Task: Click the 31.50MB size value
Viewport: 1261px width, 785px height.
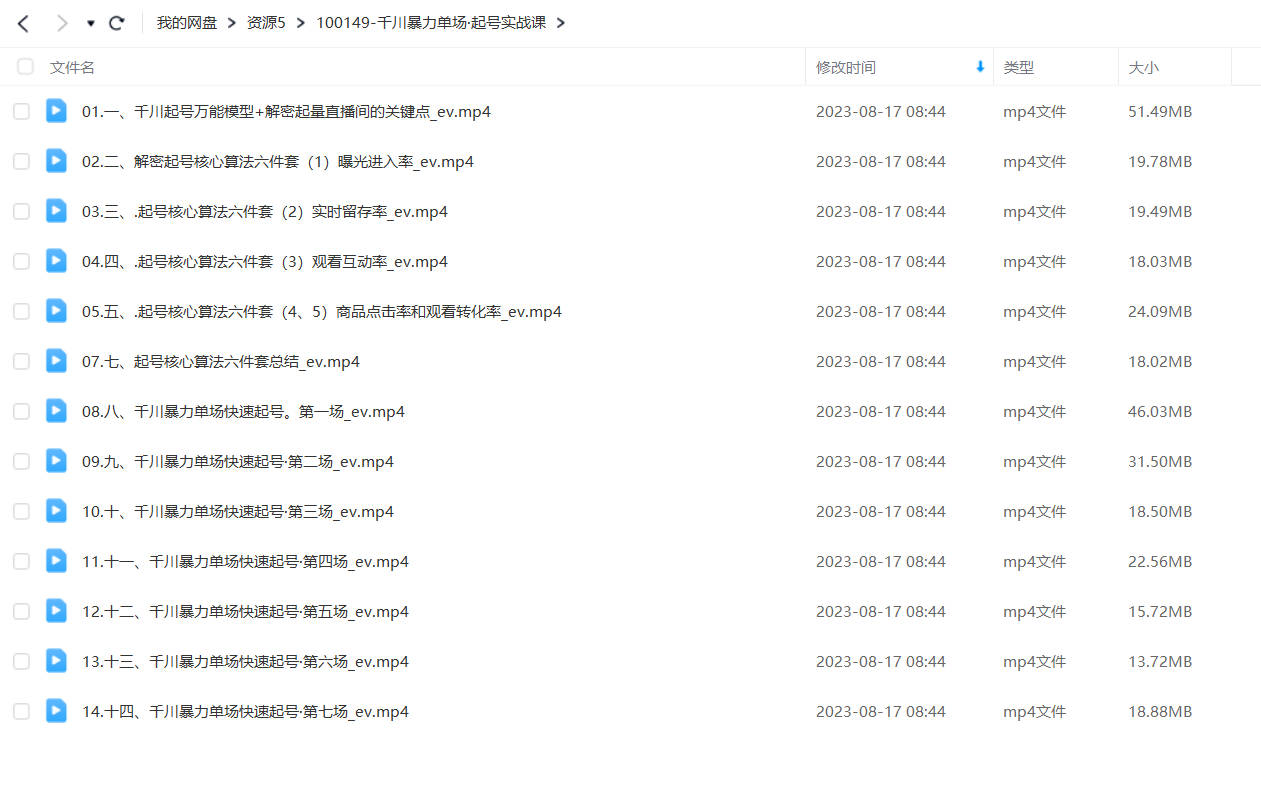Action: pos(1160,461)
